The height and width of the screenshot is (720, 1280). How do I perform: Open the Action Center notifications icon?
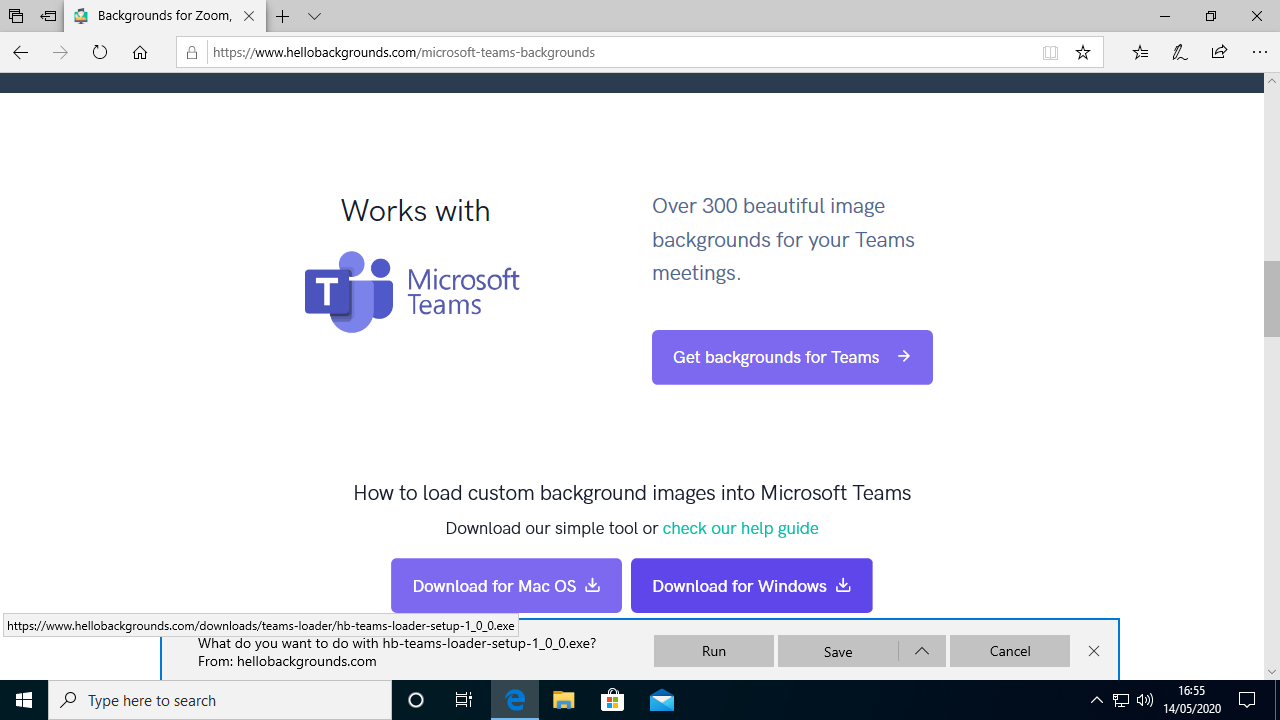tap(1247, 700)
